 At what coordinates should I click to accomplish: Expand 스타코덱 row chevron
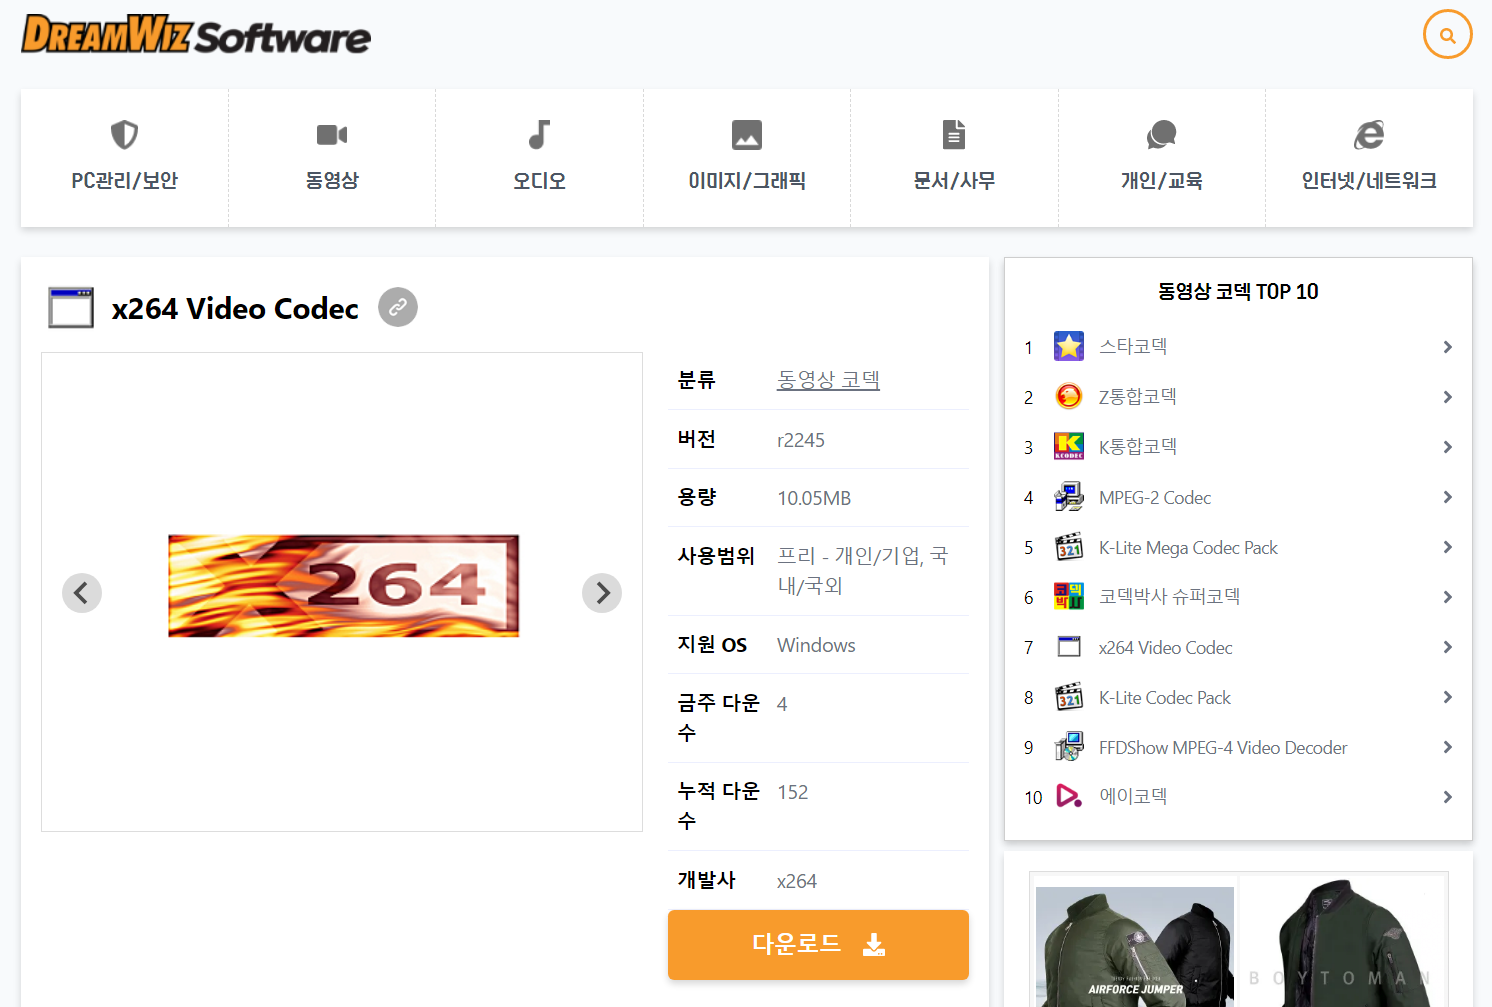1447,347
